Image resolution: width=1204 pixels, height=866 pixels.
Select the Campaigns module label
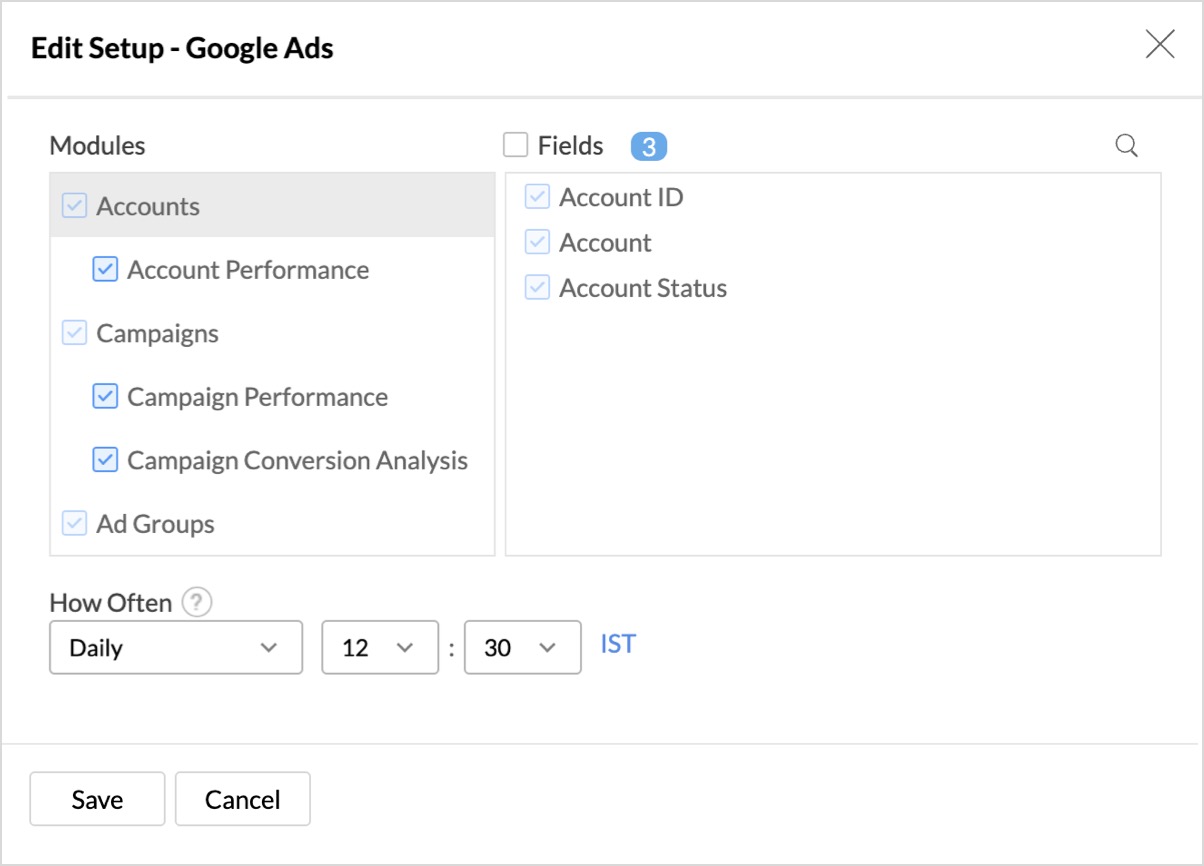pos(157,333)
